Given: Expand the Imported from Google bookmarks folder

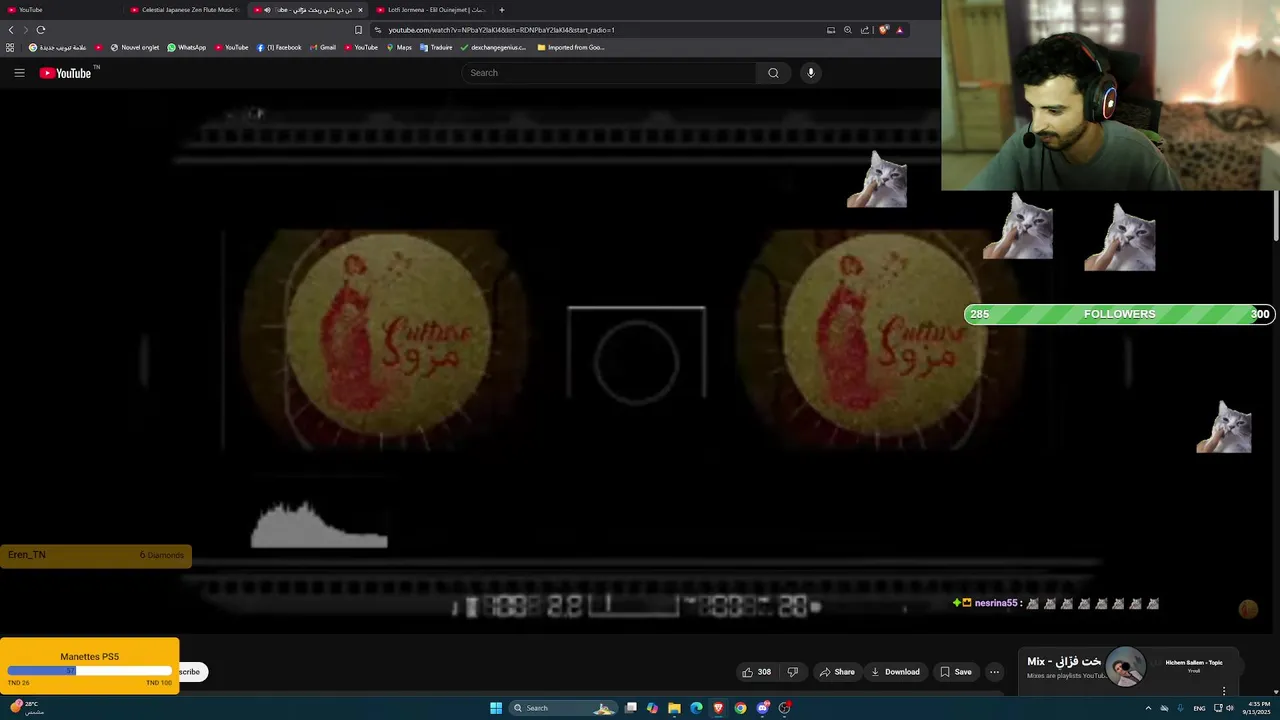Looking at the screenshot, I should [x=571, y=47].
